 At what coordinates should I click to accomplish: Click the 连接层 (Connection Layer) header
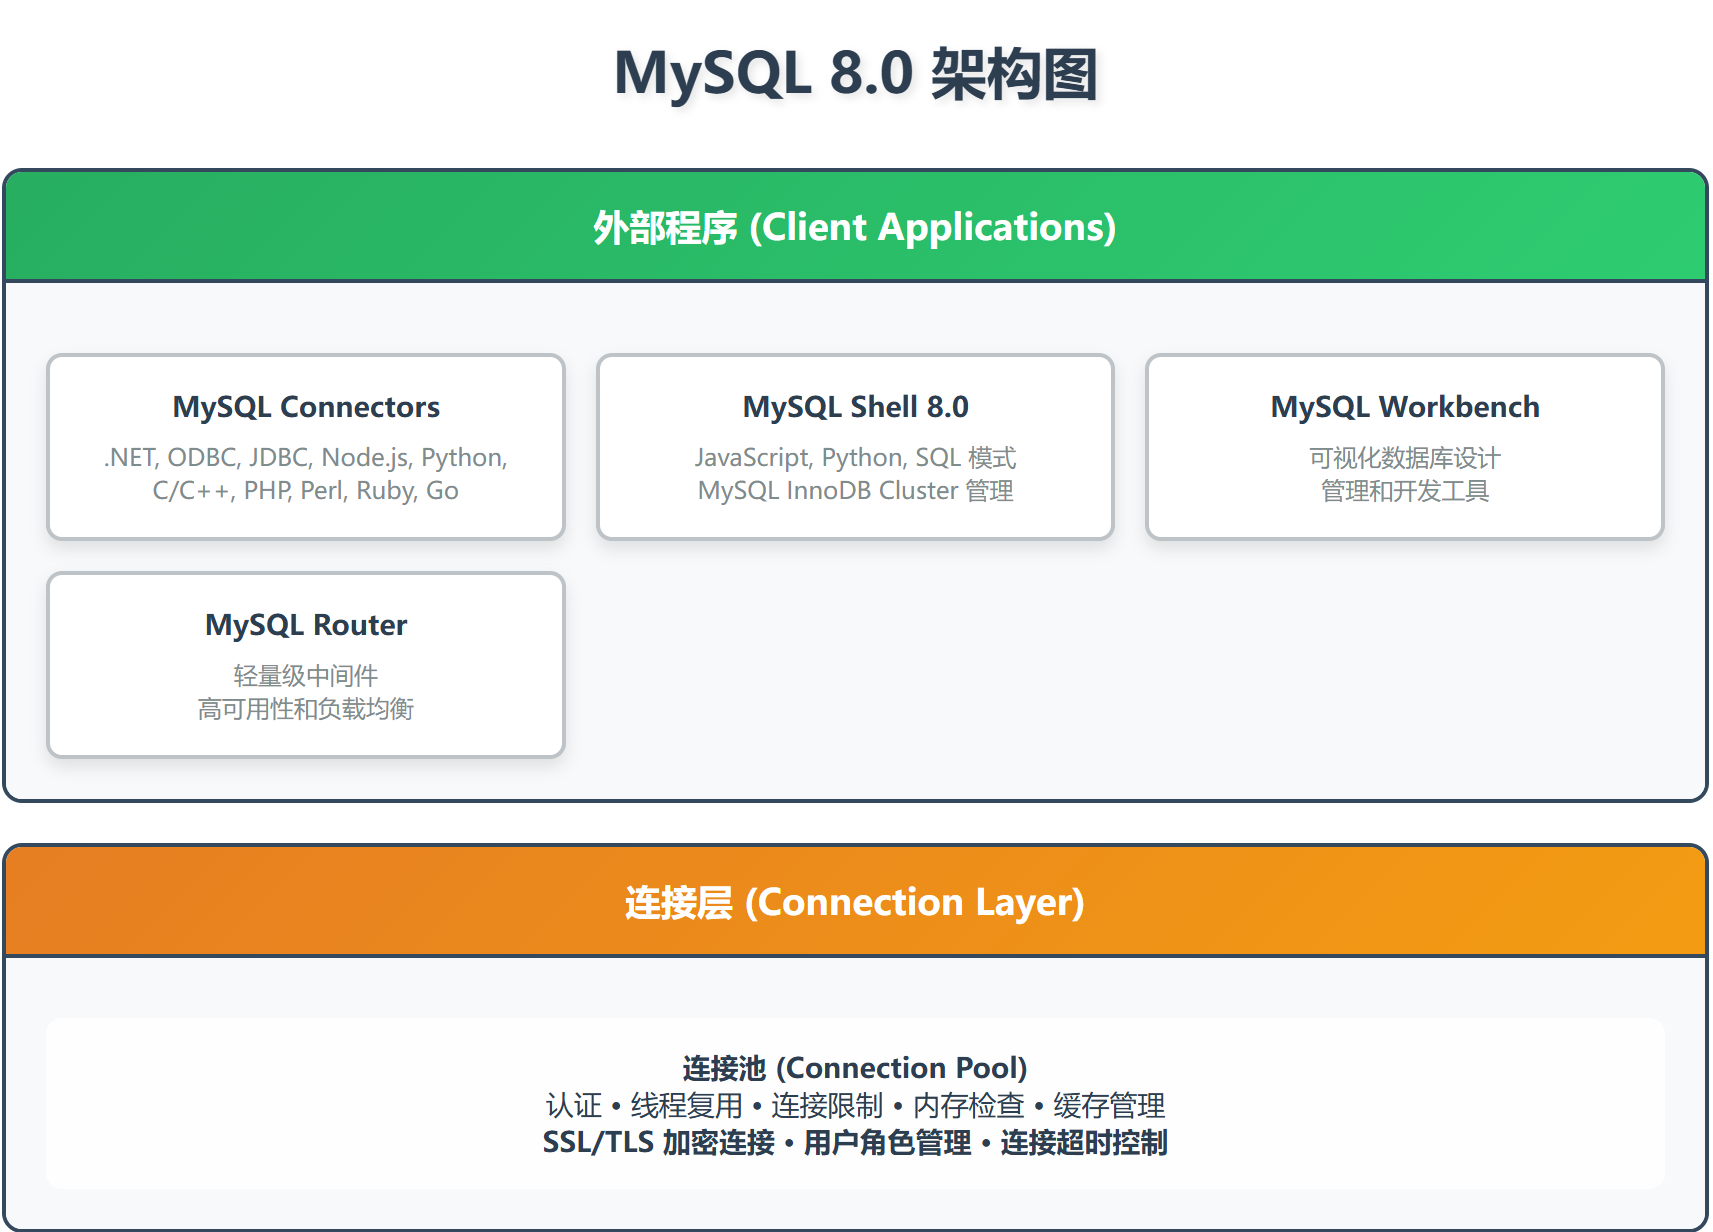(855, 902)
